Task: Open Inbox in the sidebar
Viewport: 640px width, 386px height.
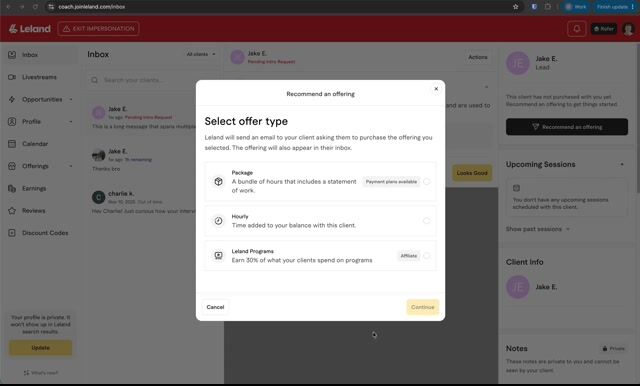Action: point(40,55)
